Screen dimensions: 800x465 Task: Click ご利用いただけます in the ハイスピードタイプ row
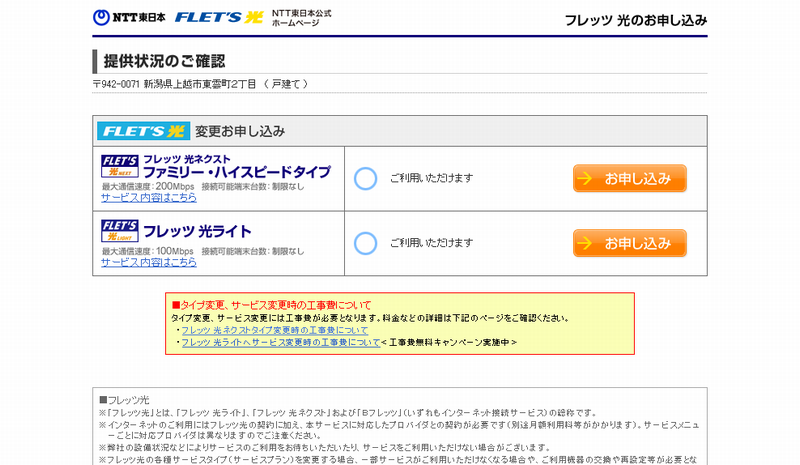432,178
